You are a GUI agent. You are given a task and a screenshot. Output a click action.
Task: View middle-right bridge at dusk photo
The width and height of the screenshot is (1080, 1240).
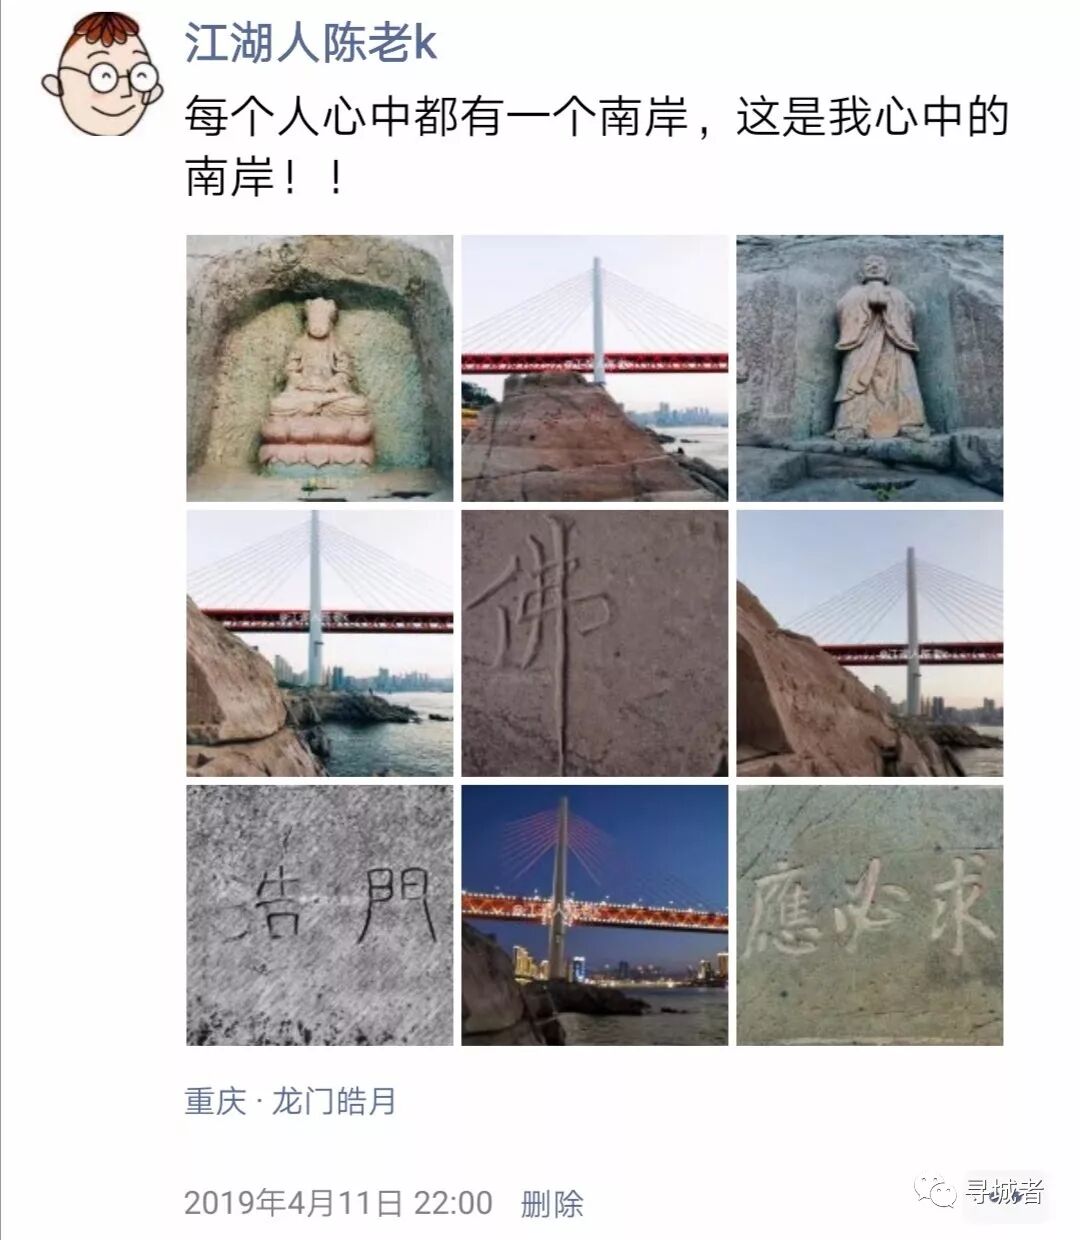pyautogui.click(x=870, y=643)
